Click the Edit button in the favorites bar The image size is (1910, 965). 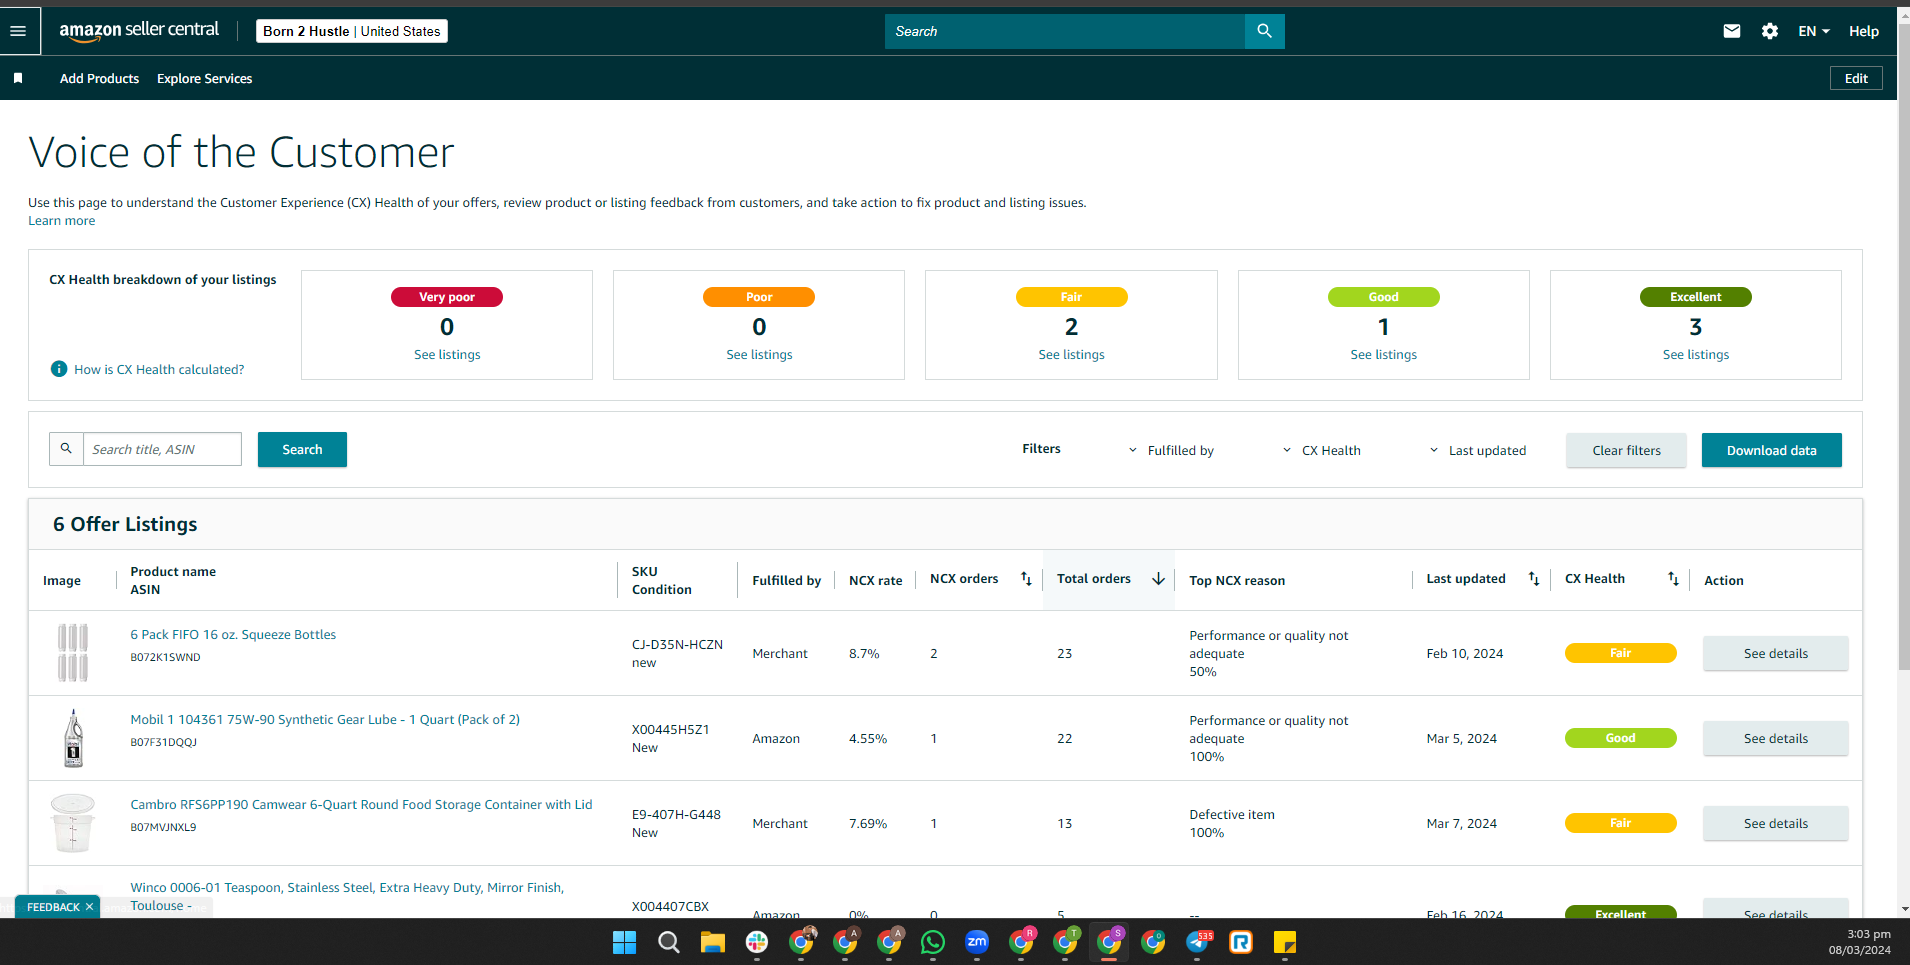1856,78
